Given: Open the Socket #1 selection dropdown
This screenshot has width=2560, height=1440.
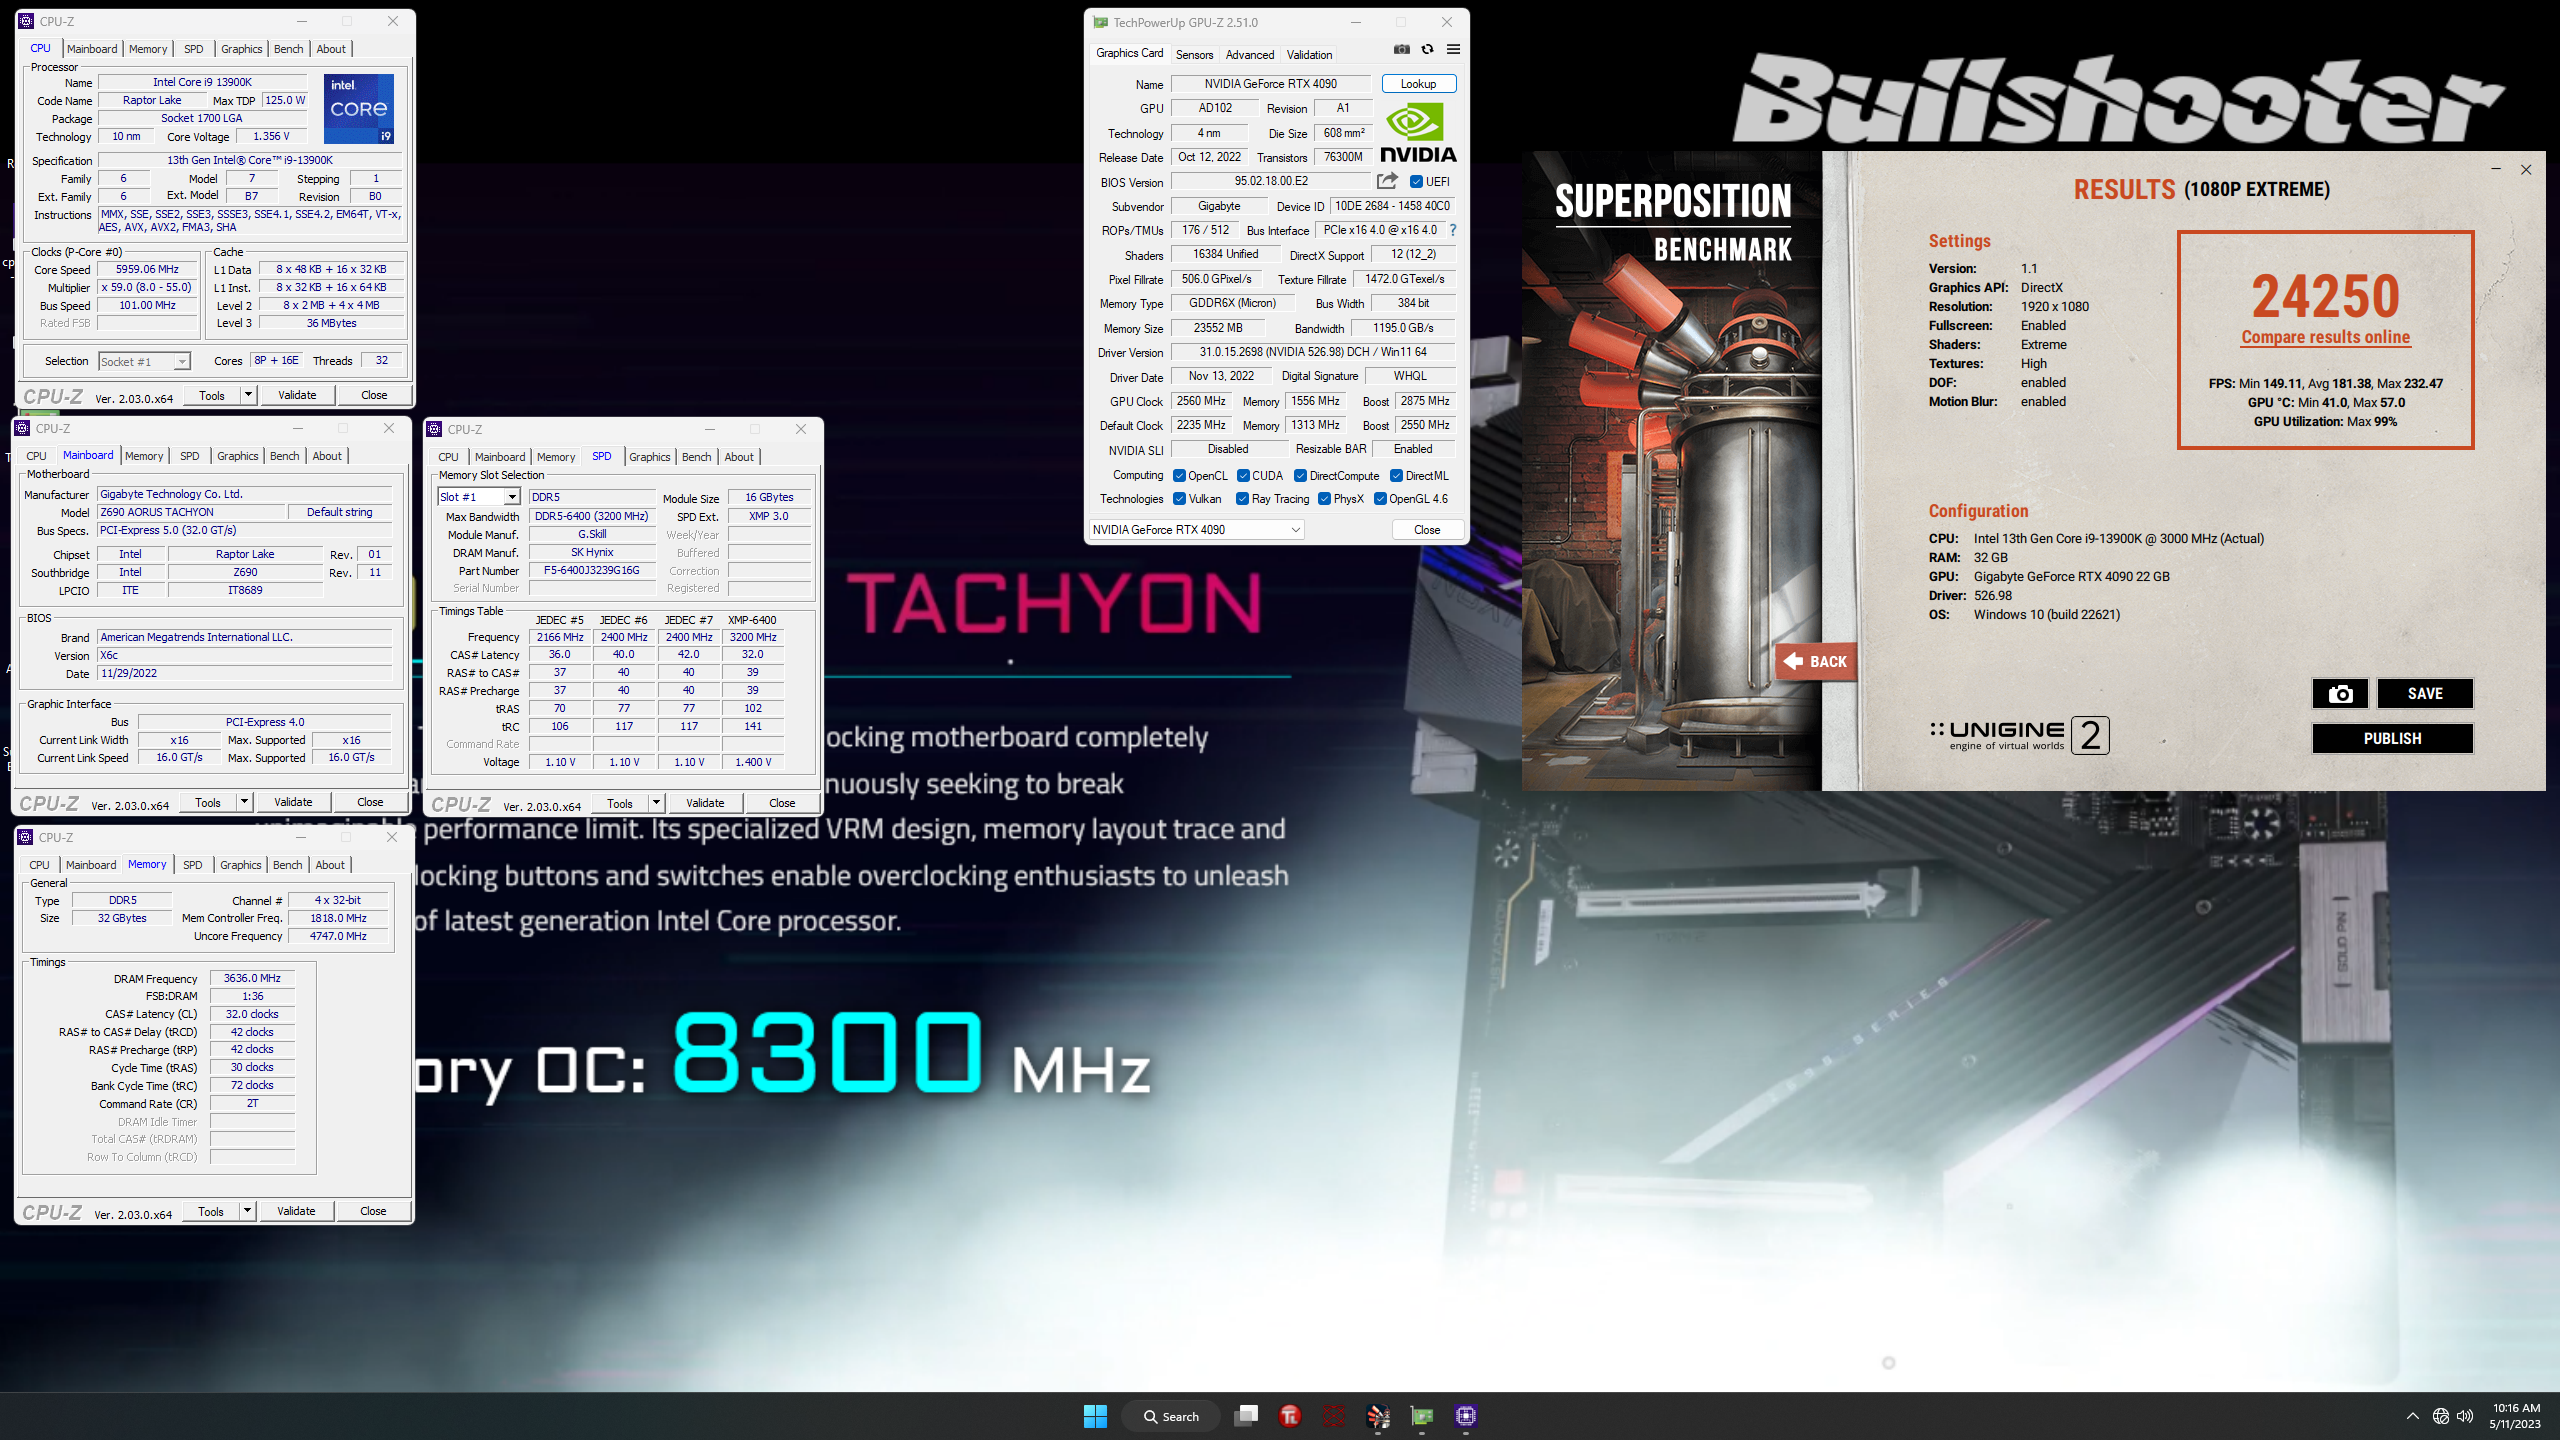Looking at the screenshot, I should (144, 361).
